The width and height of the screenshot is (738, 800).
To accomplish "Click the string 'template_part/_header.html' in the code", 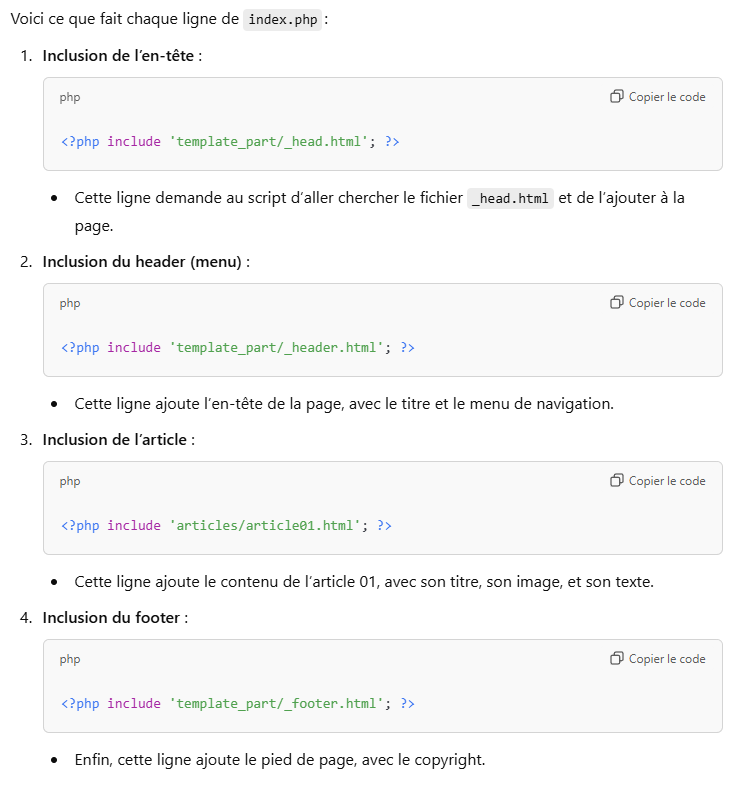I will tap(276, 348).
